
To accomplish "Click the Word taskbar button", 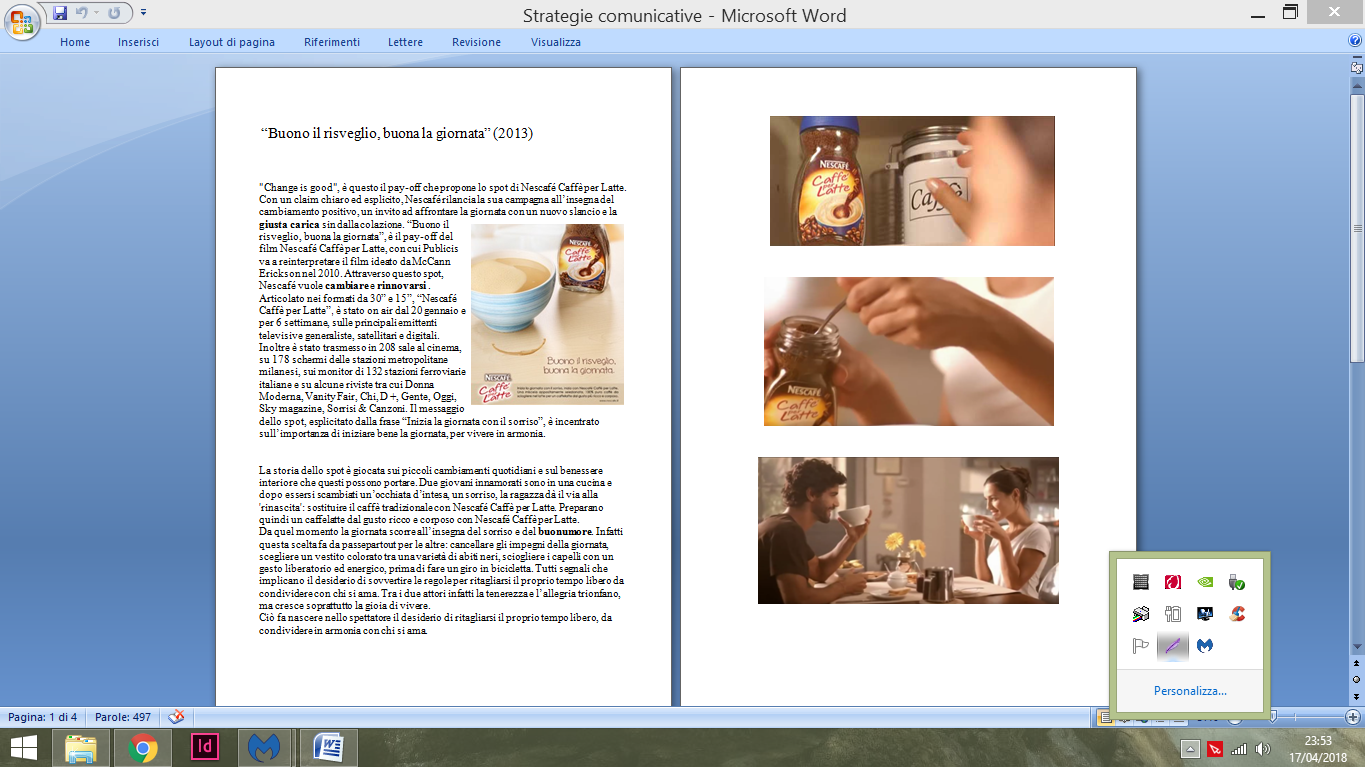I will tap(329, 747).
